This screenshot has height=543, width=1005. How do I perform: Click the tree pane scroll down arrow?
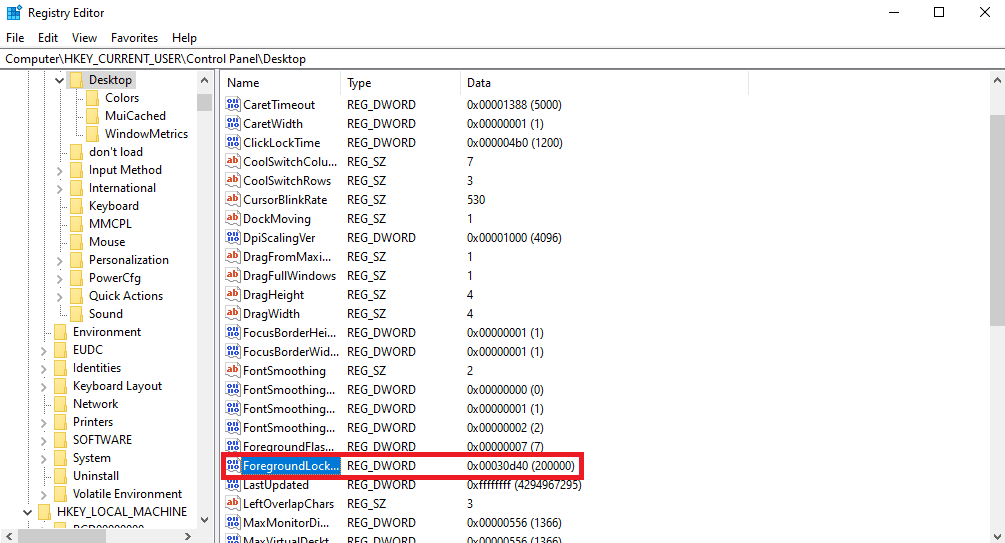204,519
